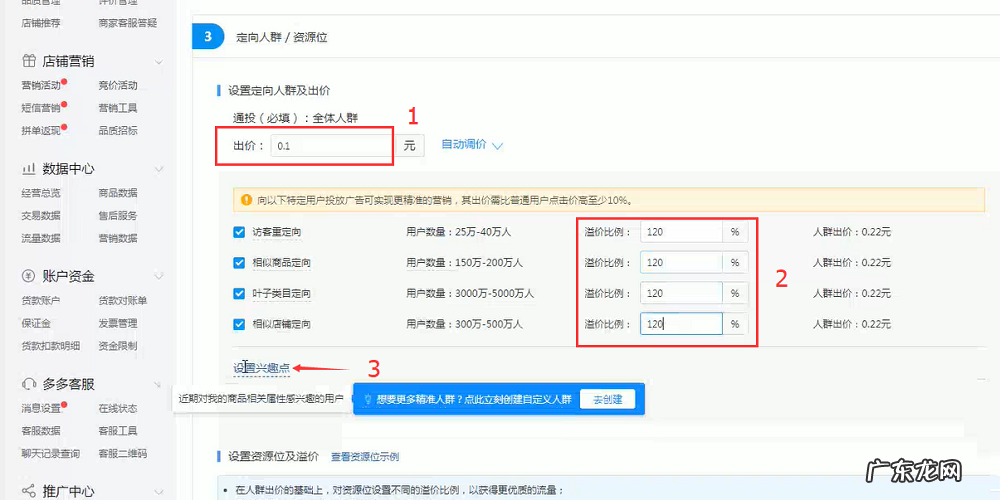Click the 通投(必填):全体人群 label

point(296,118)
